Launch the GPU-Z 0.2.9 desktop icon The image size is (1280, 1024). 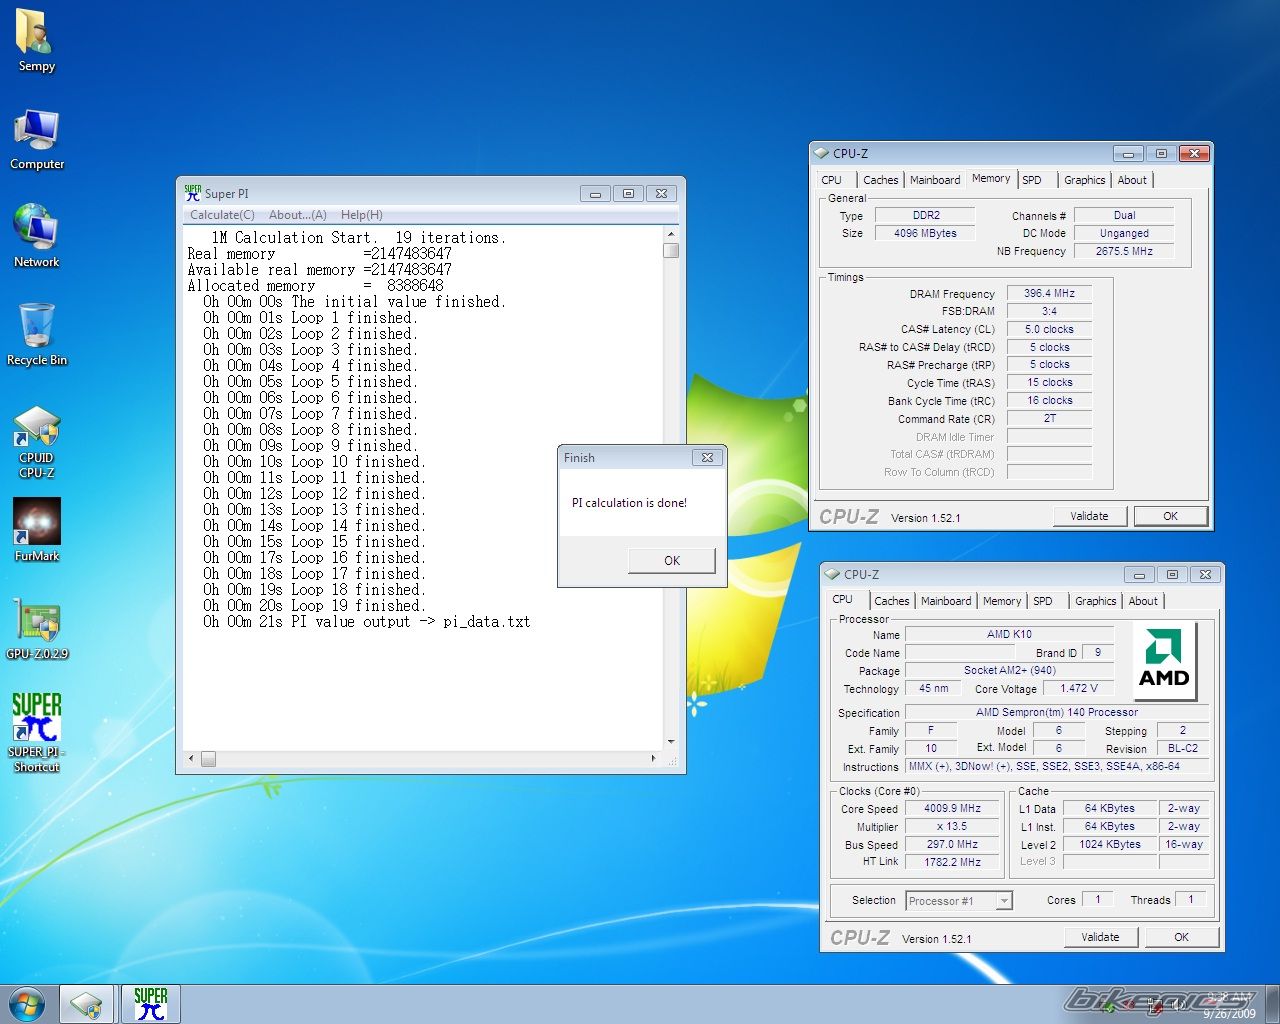coord(37,627)
